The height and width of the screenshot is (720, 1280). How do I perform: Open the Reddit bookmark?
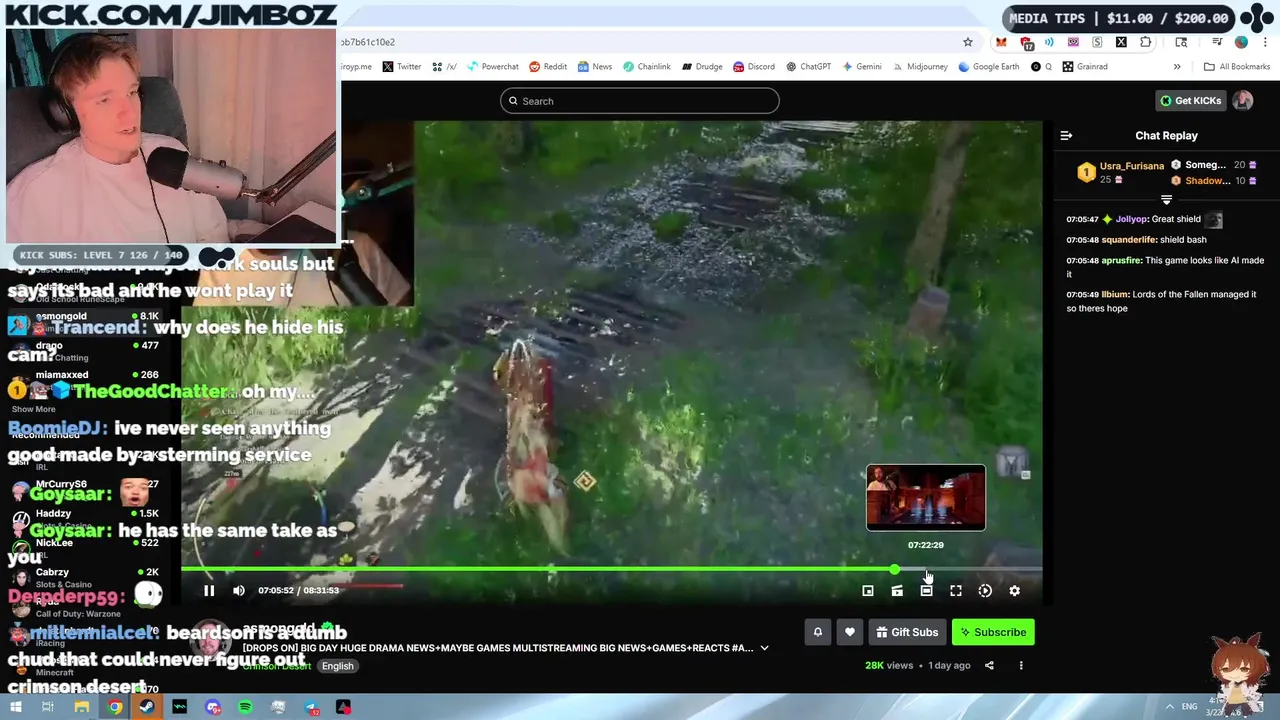click(548, 67)
